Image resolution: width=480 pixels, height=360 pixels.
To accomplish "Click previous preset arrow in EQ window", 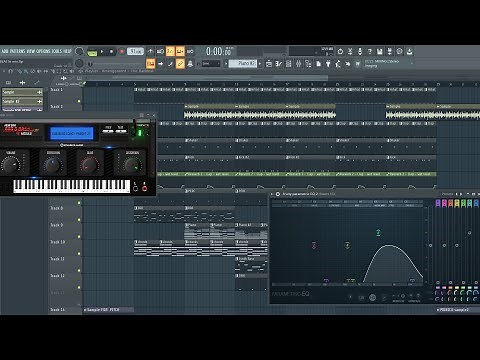I will point(457,194).
